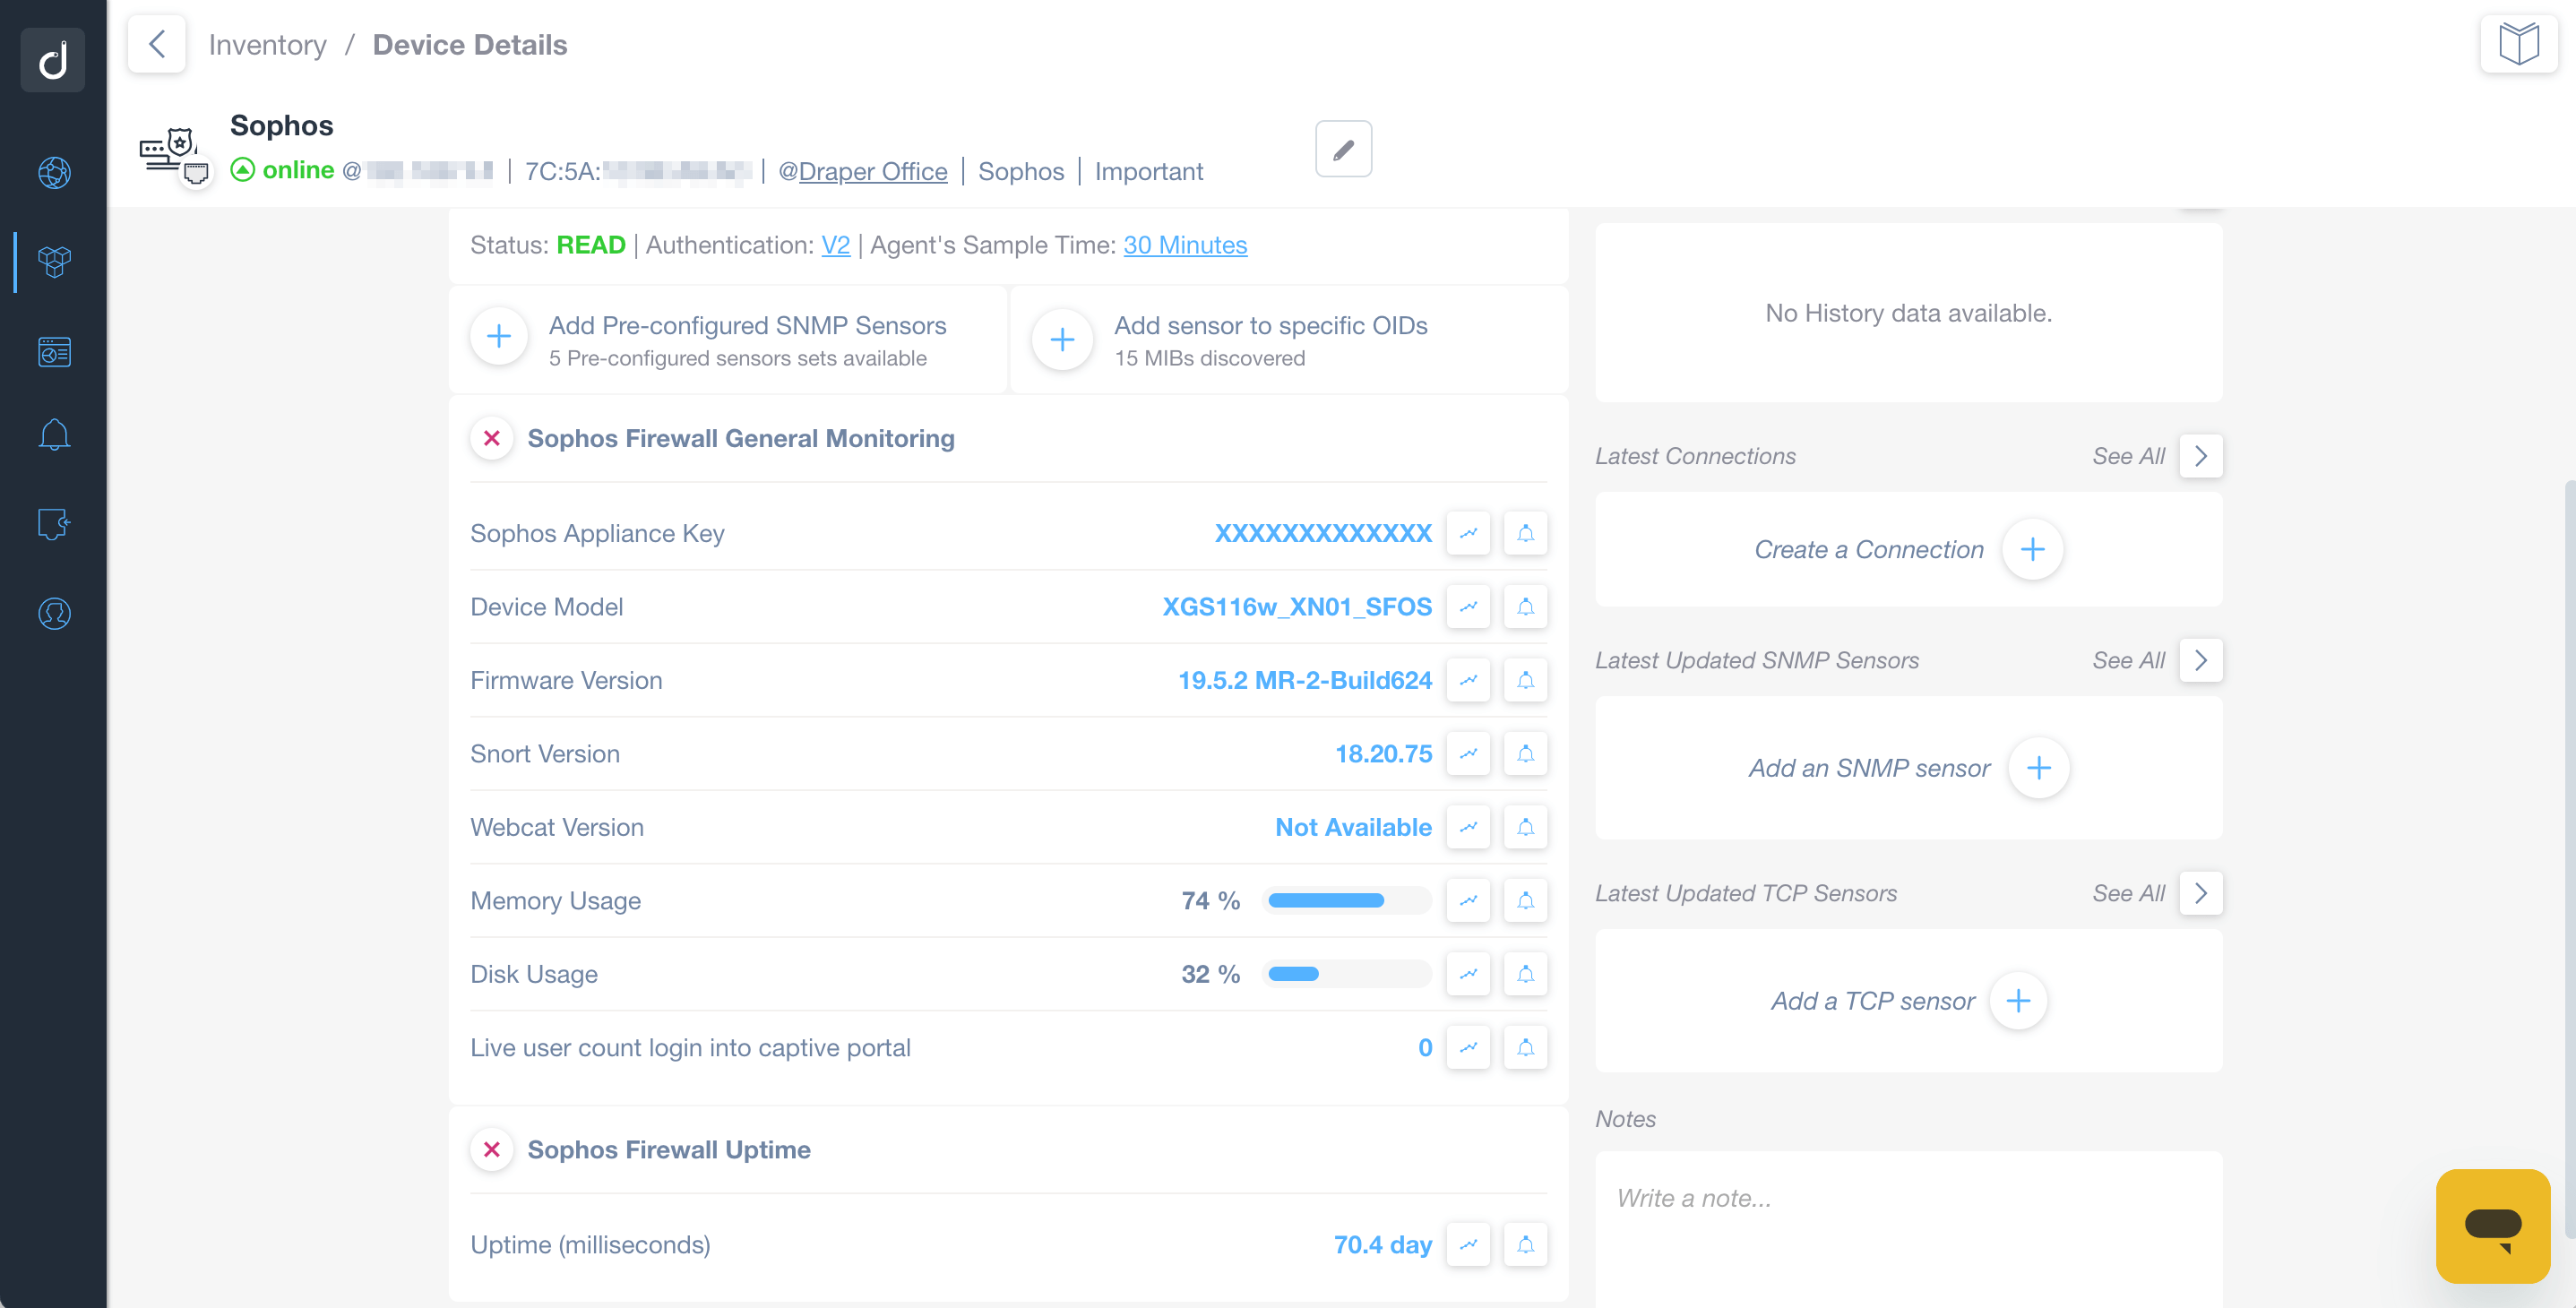Click the 18.20.75 Snort version value
The width and height of the screenshot is (2576, 1308).
tap(1384, 754)
